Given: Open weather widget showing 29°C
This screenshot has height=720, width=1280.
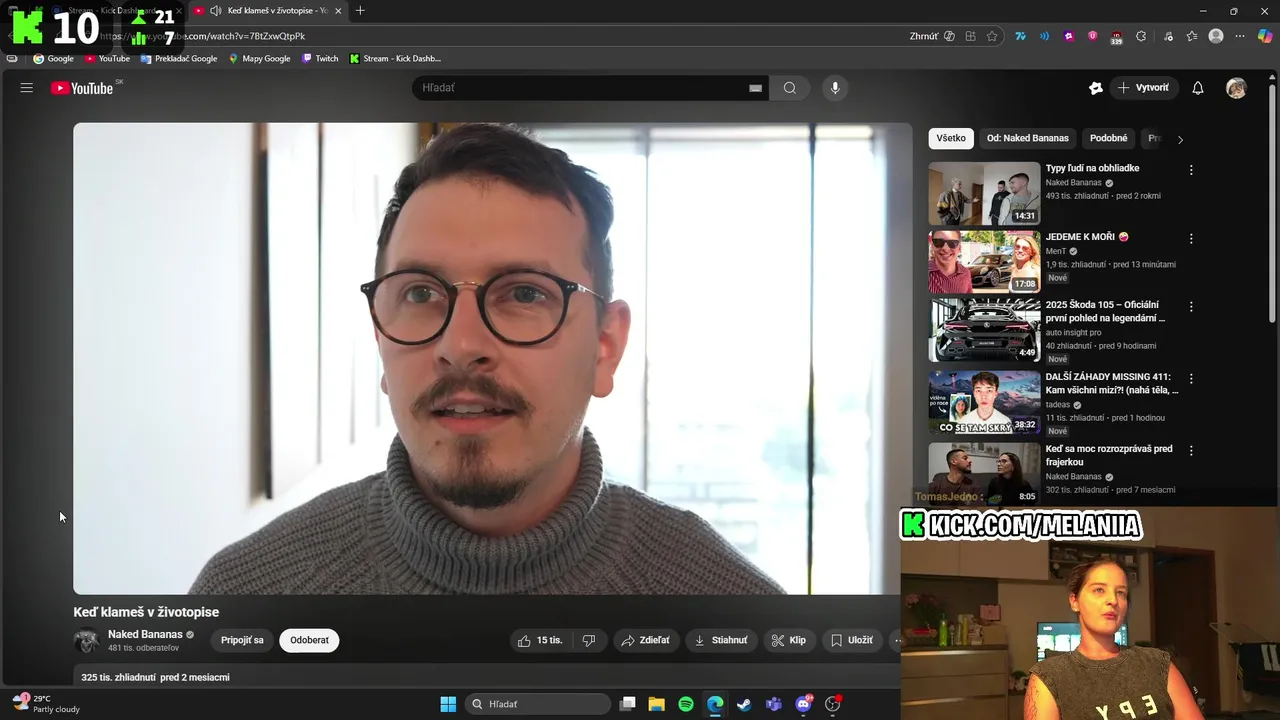Looking at the screenshot, I should coord(46,703).
